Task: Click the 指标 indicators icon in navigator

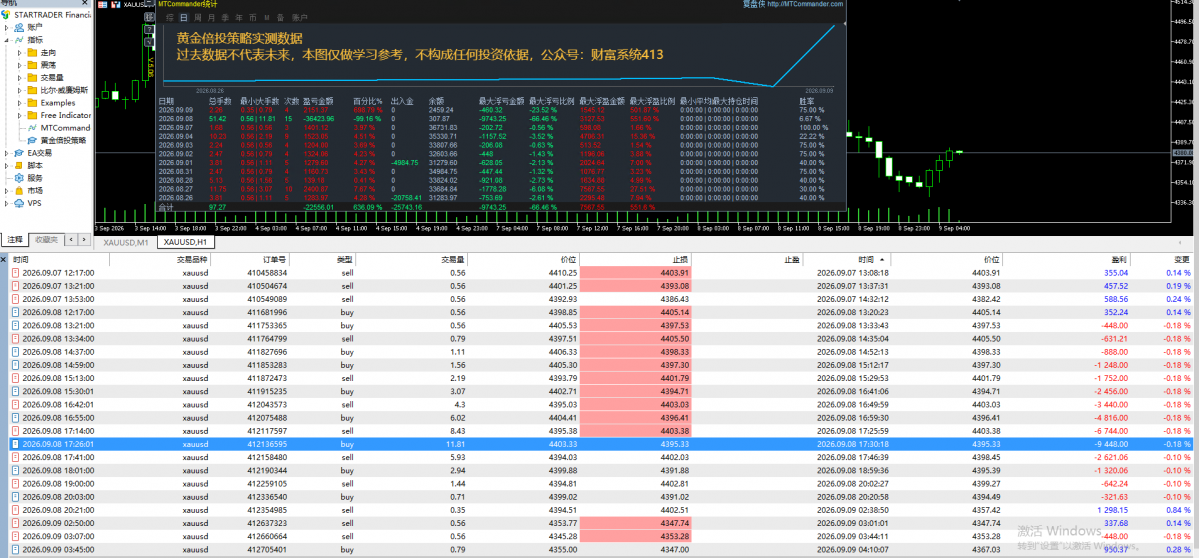Action: point(19,40)
